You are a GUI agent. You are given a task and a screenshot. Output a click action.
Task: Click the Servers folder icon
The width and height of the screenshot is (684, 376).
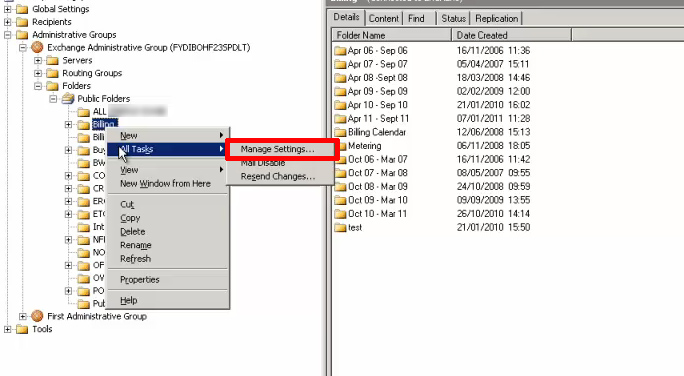coord(52,60)
